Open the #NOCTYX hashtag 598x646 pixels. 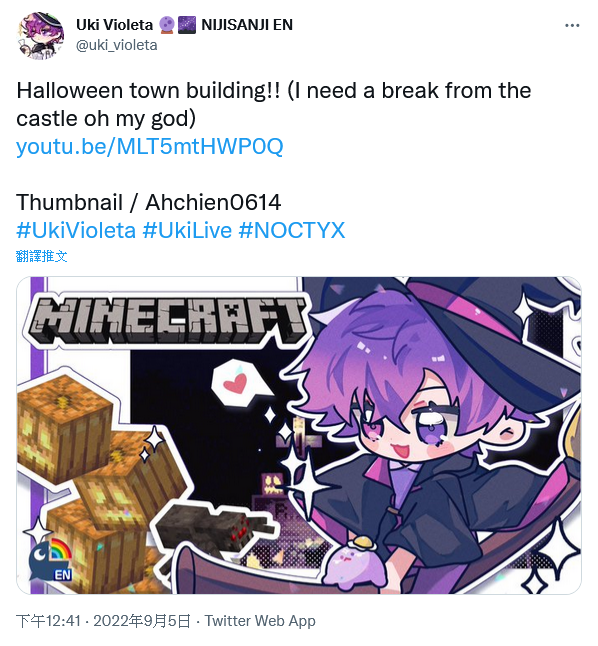tap(292, 230)
